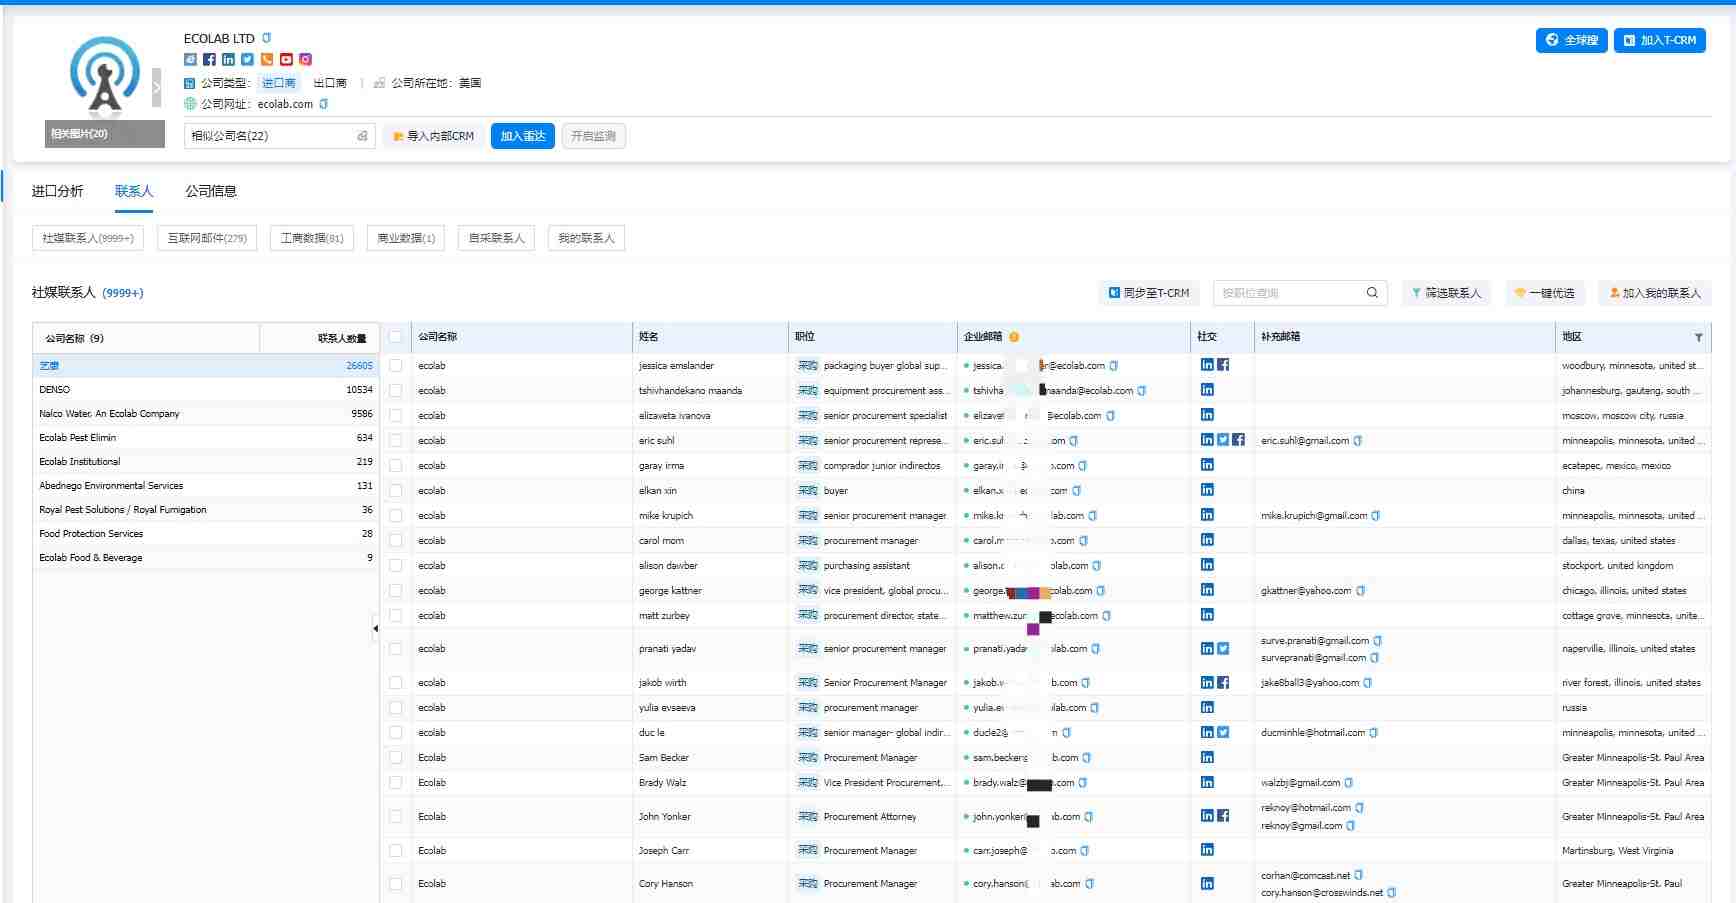Click the 加入雷达 button
This screenshot has width=1736, height=903.
click(x=523, y=136)
